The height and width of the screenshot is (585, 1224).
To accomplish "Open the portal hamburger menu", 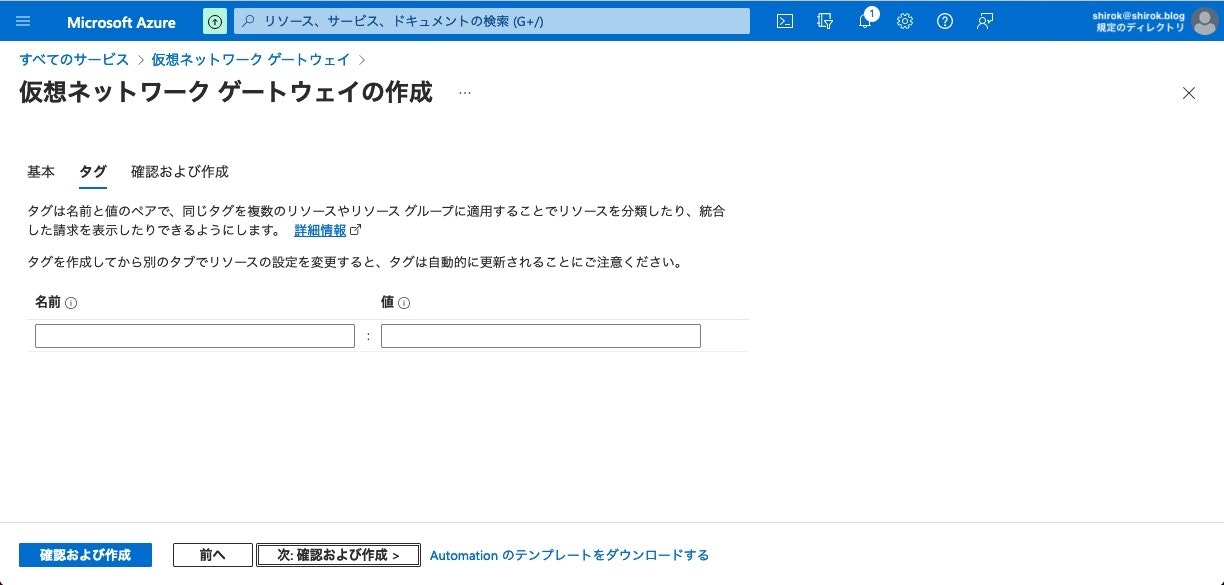I will point(22,21).
